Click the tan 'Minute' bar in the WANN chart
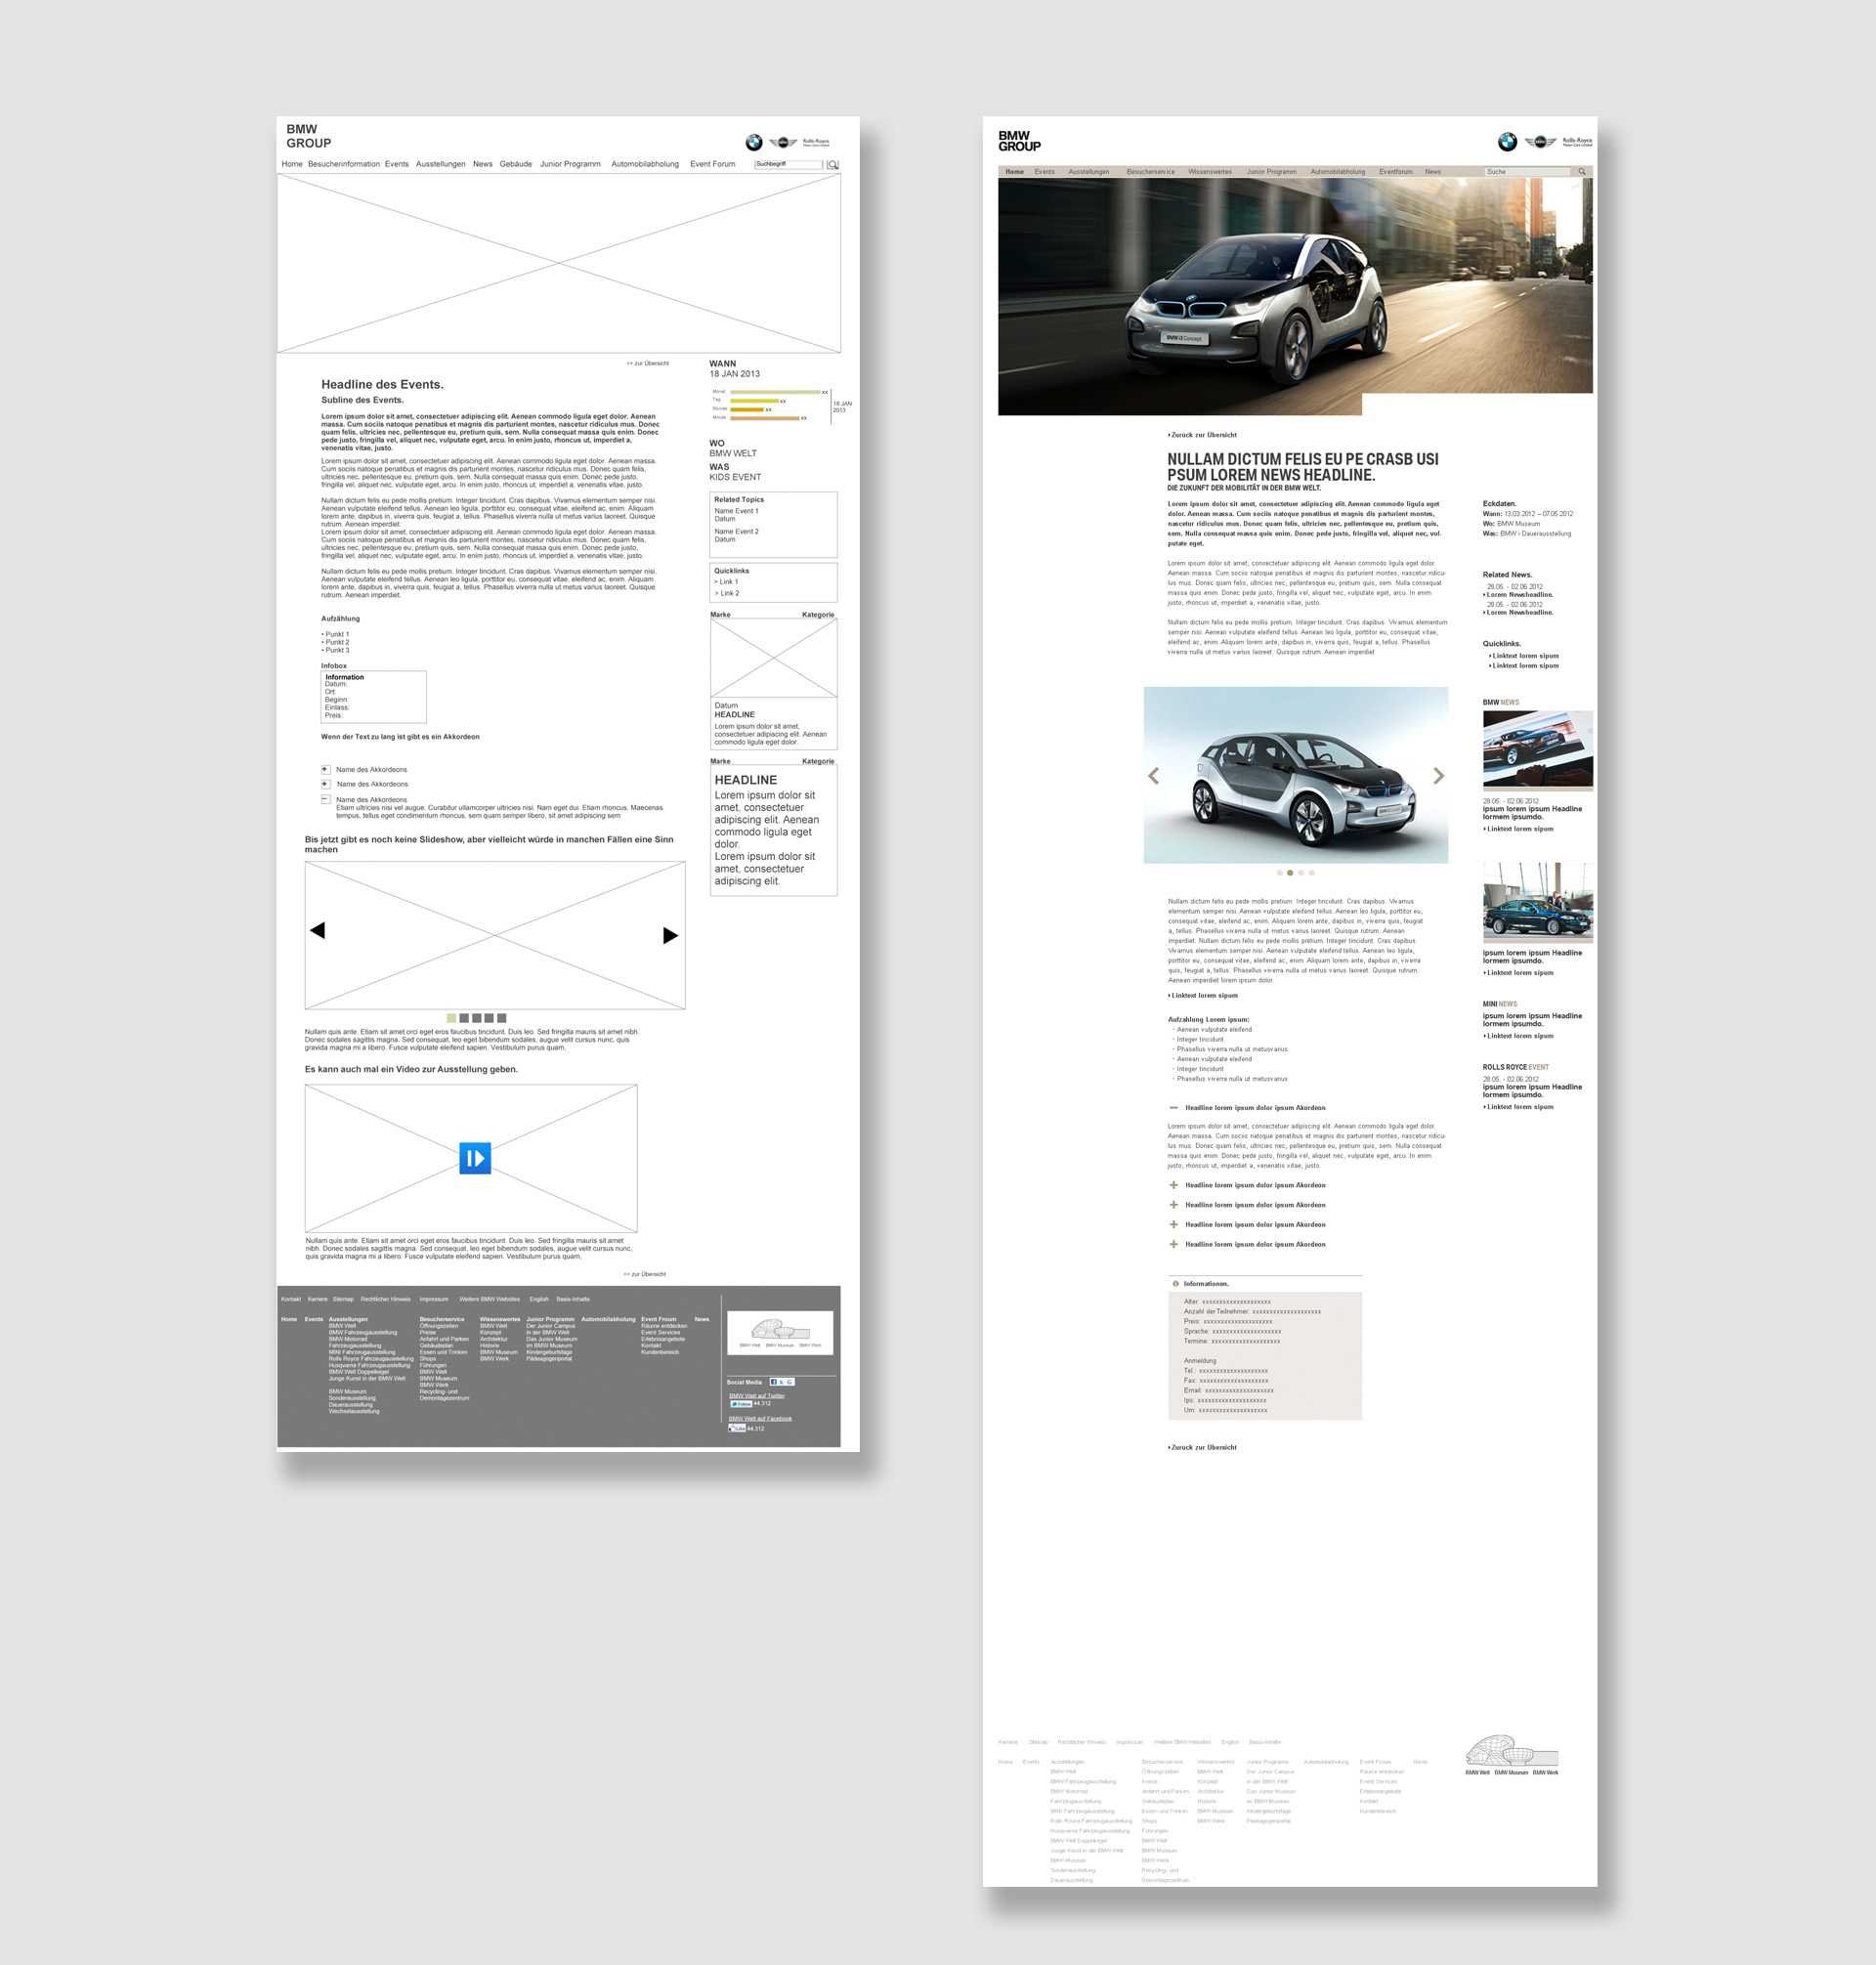Viewport: 1876px width, 1965px height. point(765,418)
